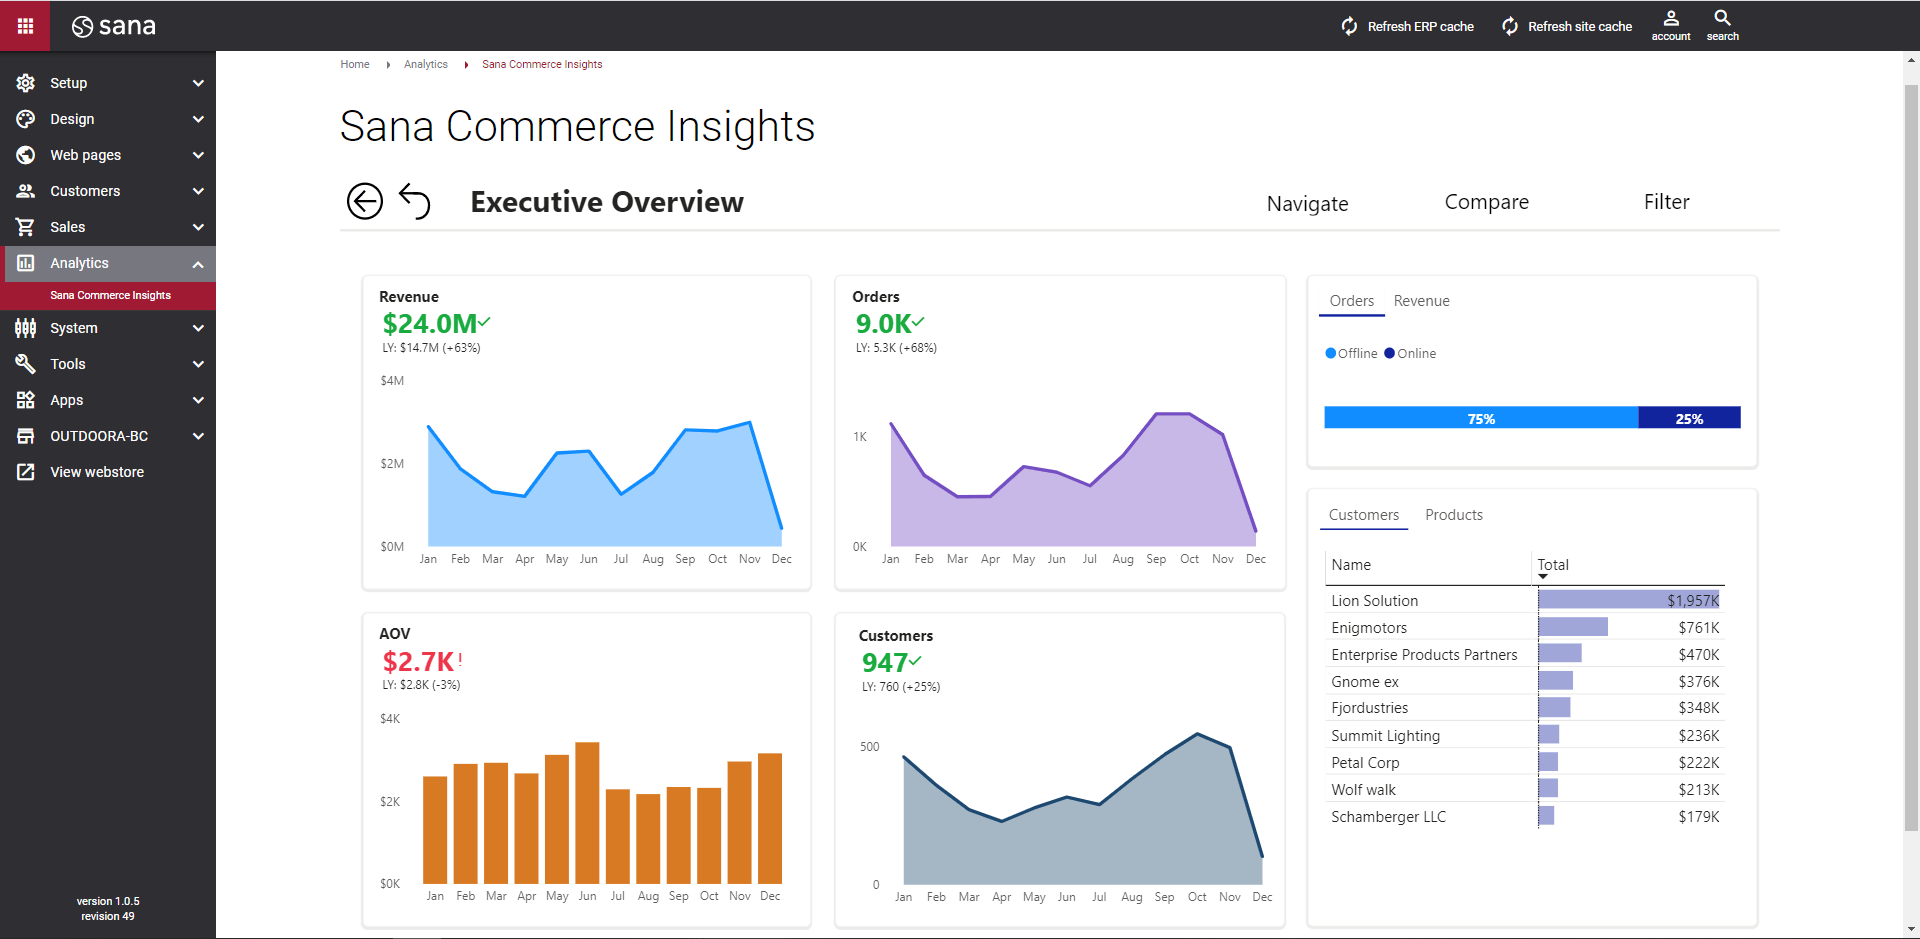The height and width of the screenshot is (939, 1920).
Task: Collapse the Analytics menu chevron
Action: 198,264
